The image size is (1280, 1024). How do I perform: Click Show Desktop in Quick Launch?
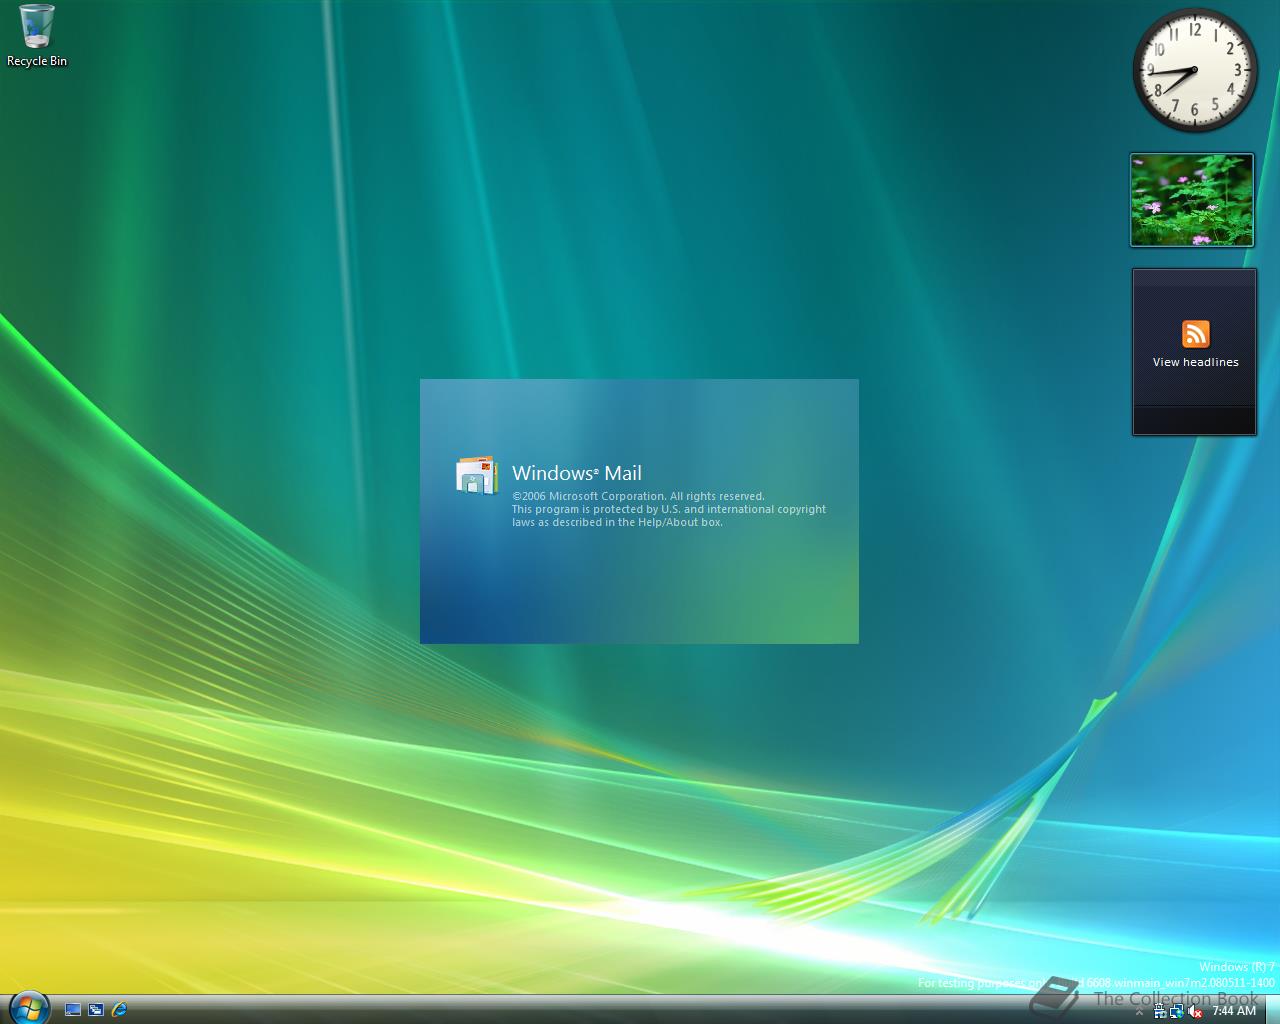[x=73, y=1010]
